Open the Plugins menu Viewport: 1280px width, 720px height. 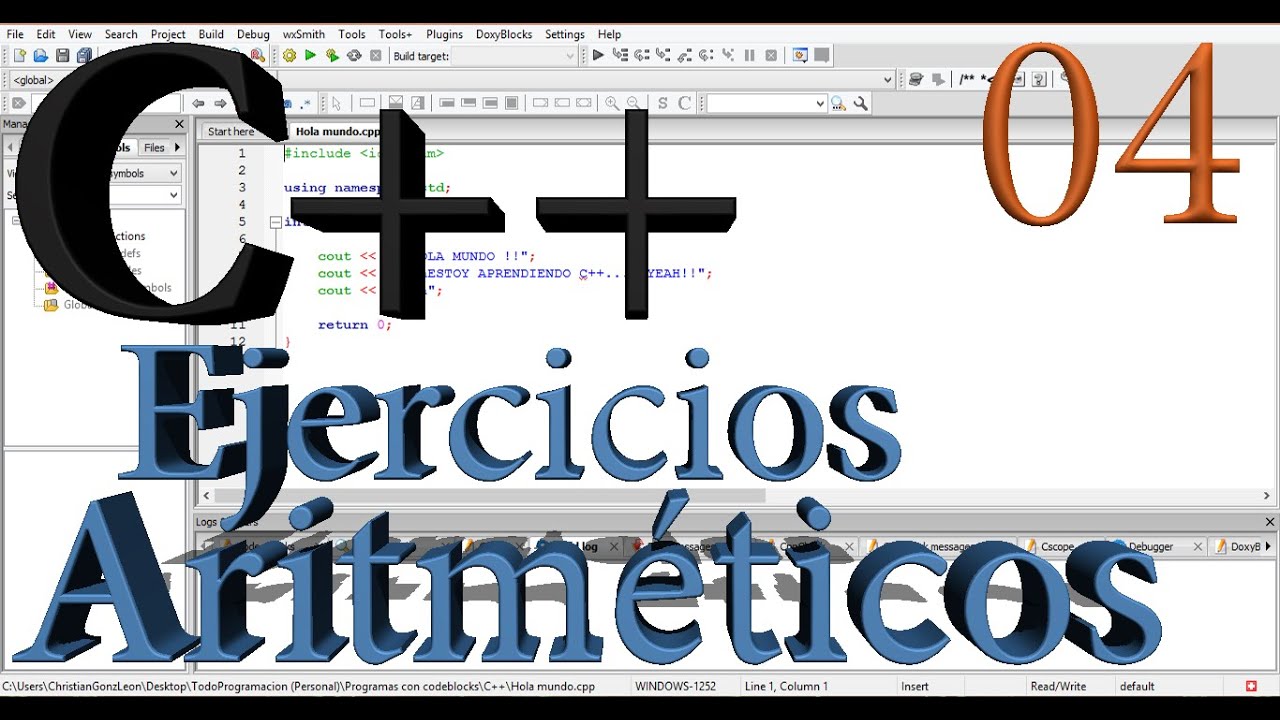445,34
